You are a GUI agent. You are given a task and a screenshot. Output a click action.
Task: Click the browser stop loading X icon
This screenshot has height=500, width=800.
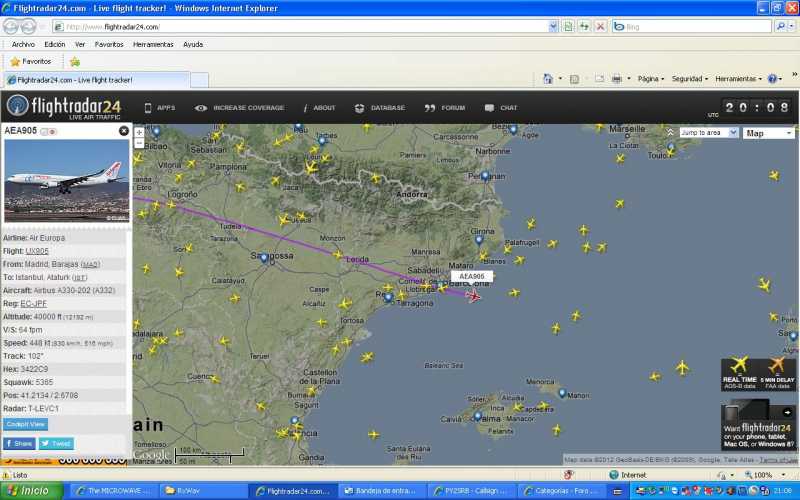[x=601, y=27]
